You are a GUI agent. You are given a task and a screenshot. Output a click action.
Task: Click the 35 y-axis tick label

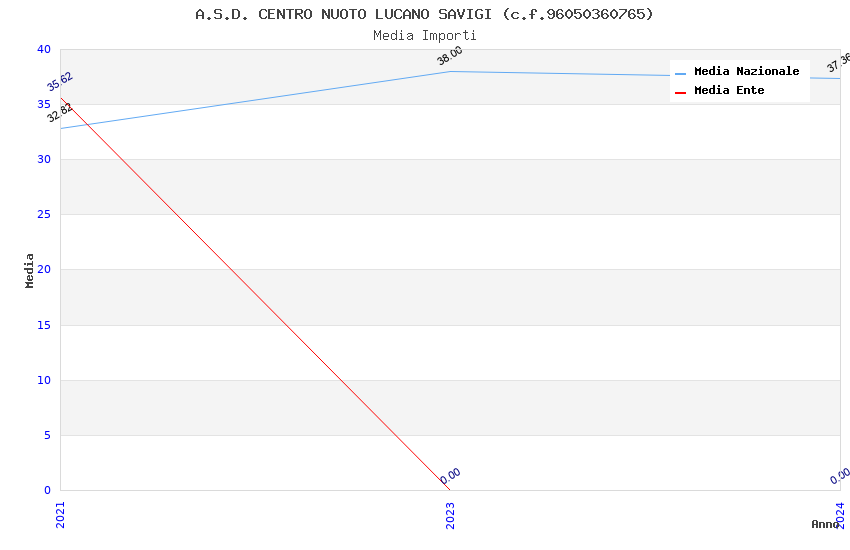(44, 104)
